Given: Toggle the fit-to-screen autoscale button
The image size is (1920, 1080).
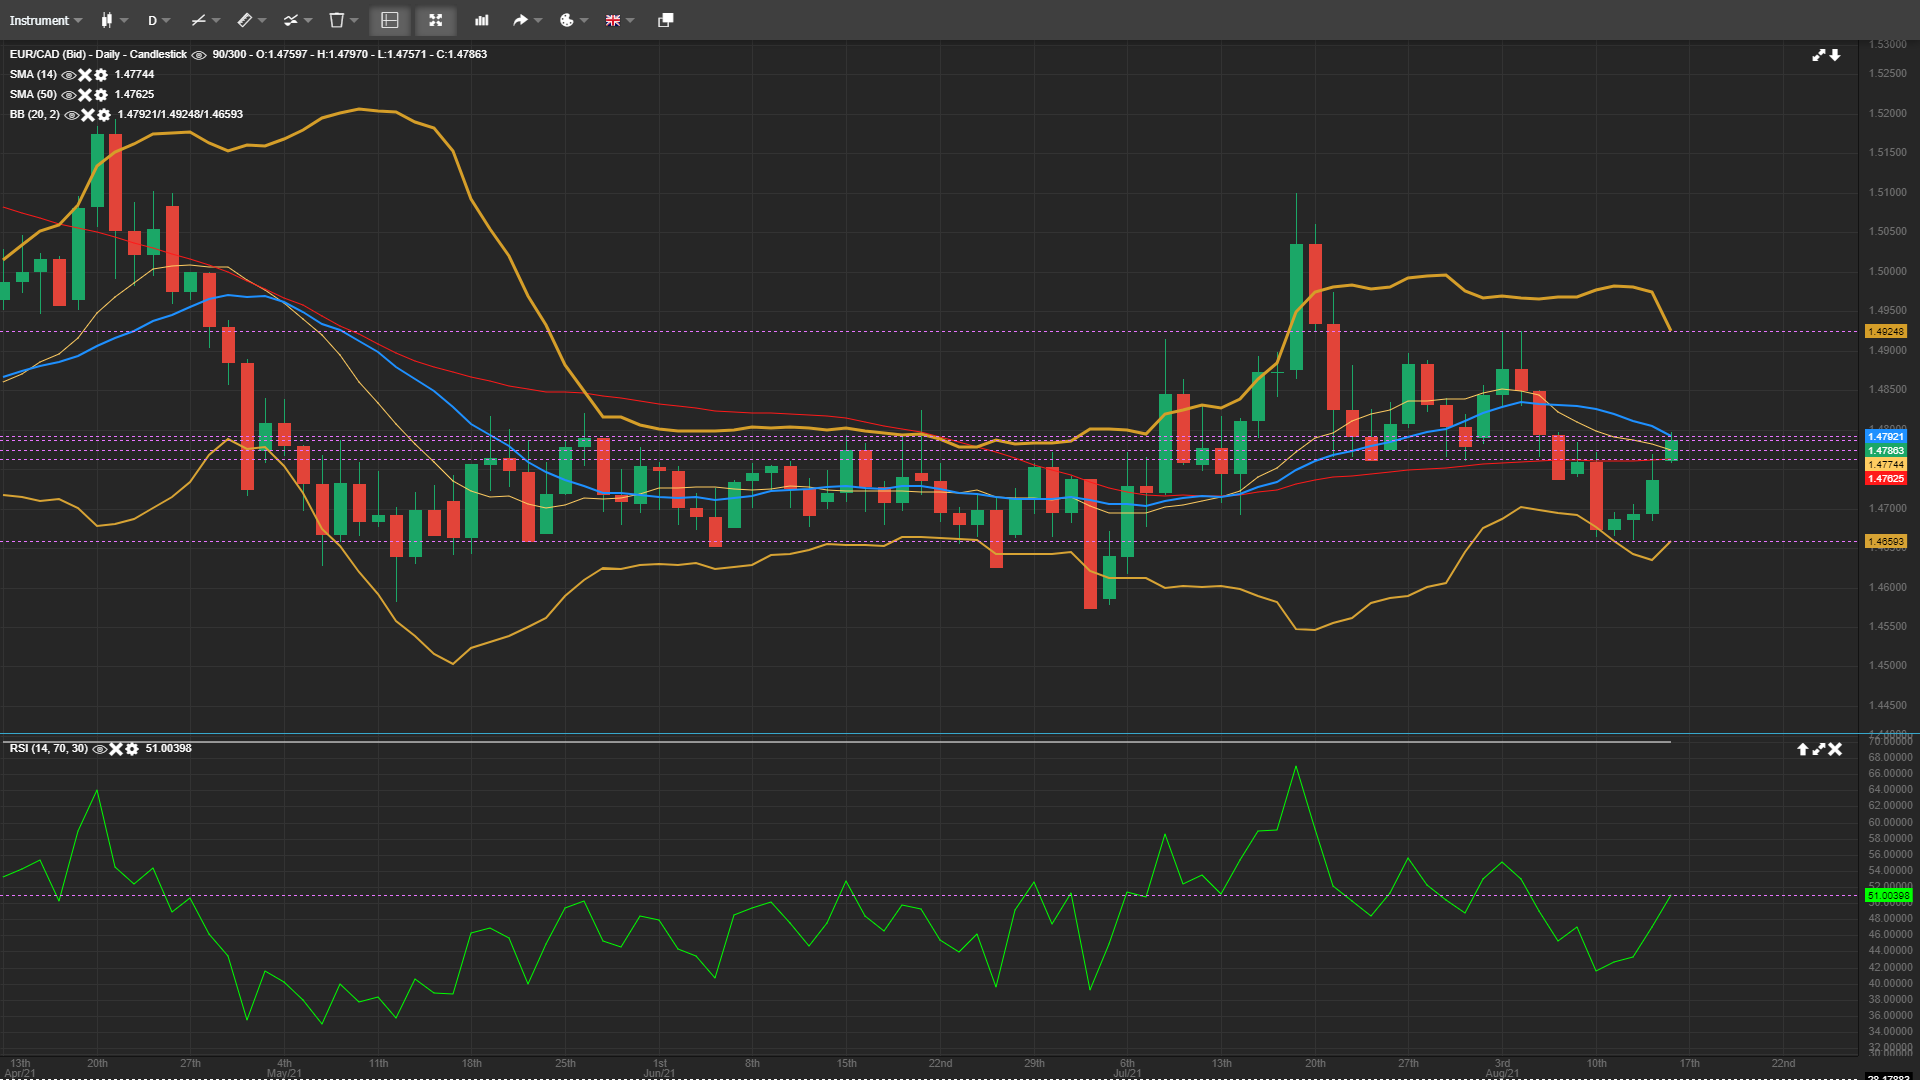Looking at the screenshot, I should [436, 20].
